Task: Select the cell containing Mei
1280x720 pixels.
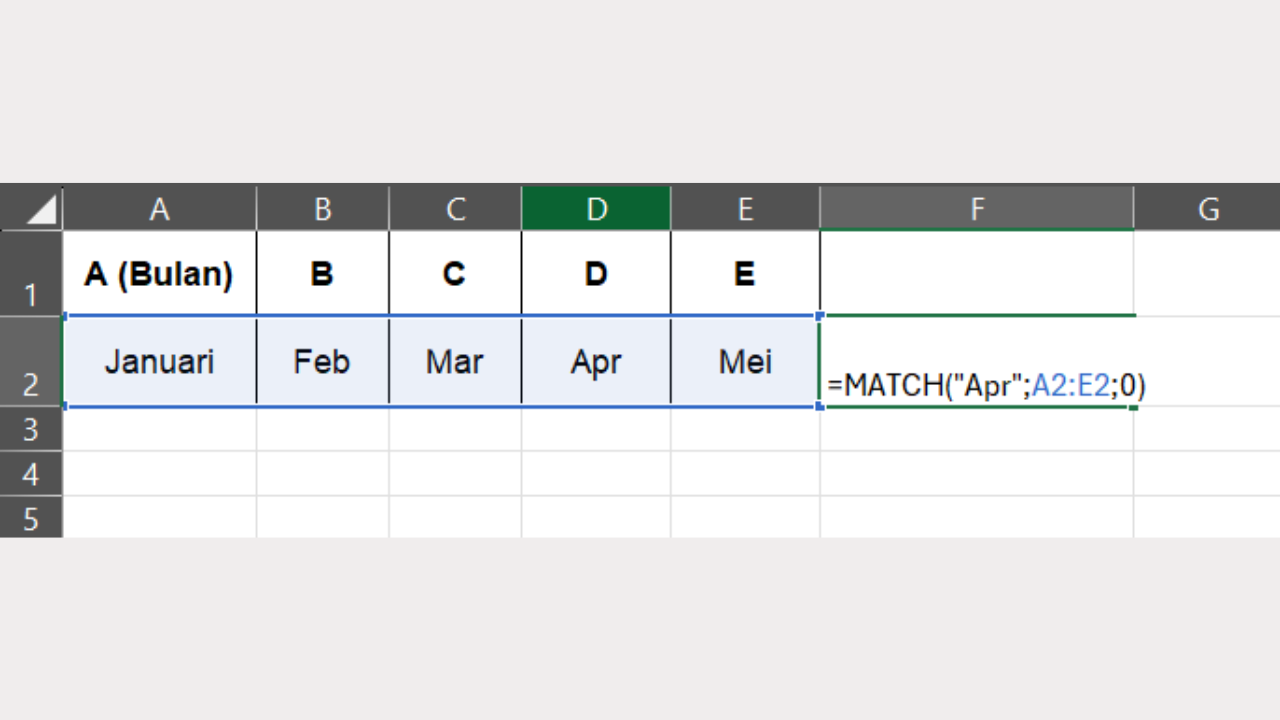Action: (x=744, y=362)
